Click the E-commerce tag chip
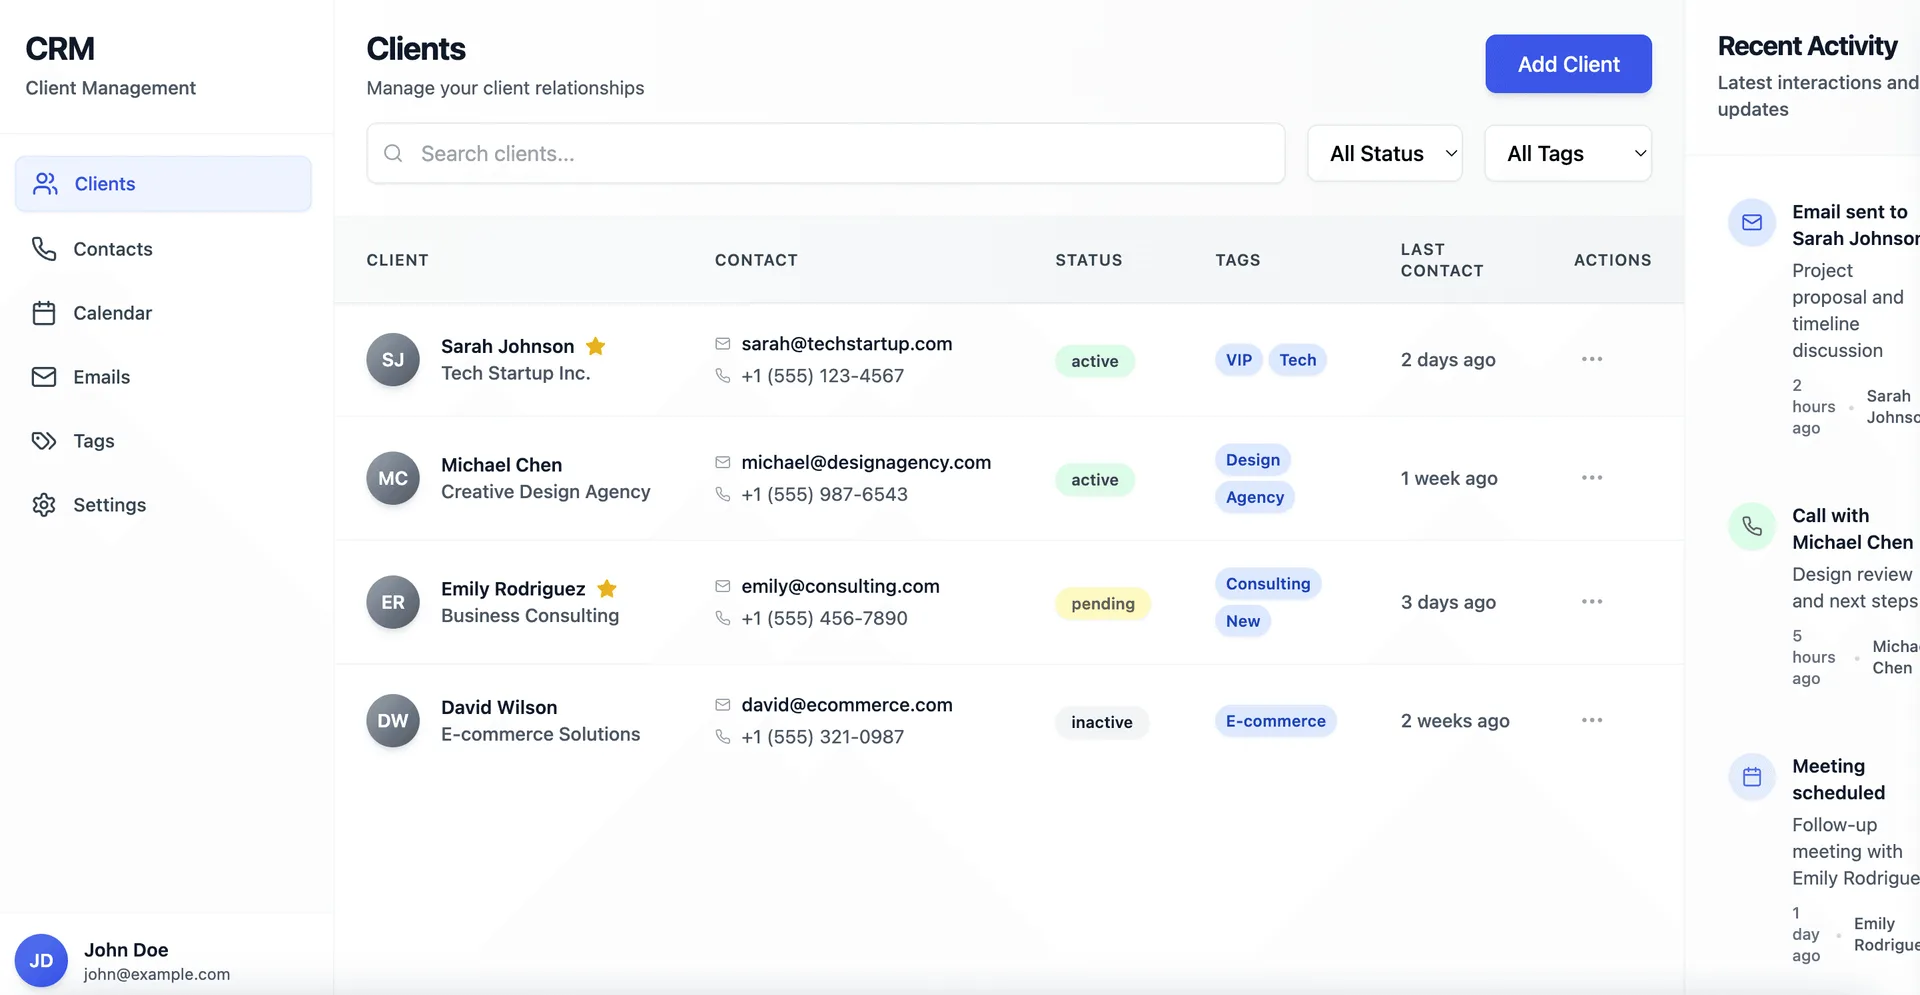The width and height of the screenshot is (1920, 995). tap(1276, 721)
